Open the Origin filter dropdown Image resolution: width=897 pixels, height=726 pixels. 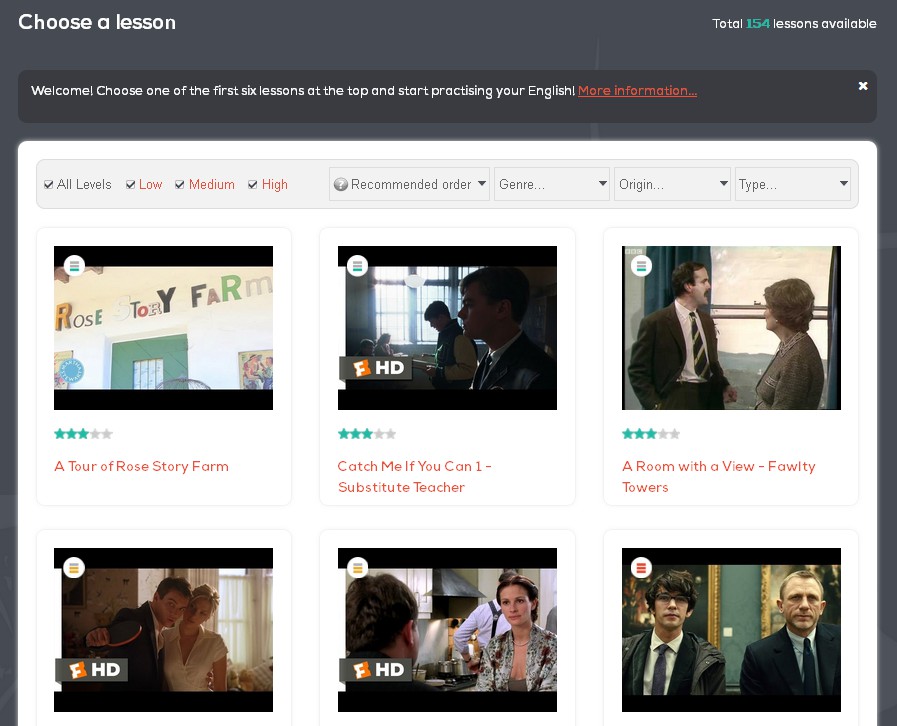pyautogui.click(x=672, y=184)
